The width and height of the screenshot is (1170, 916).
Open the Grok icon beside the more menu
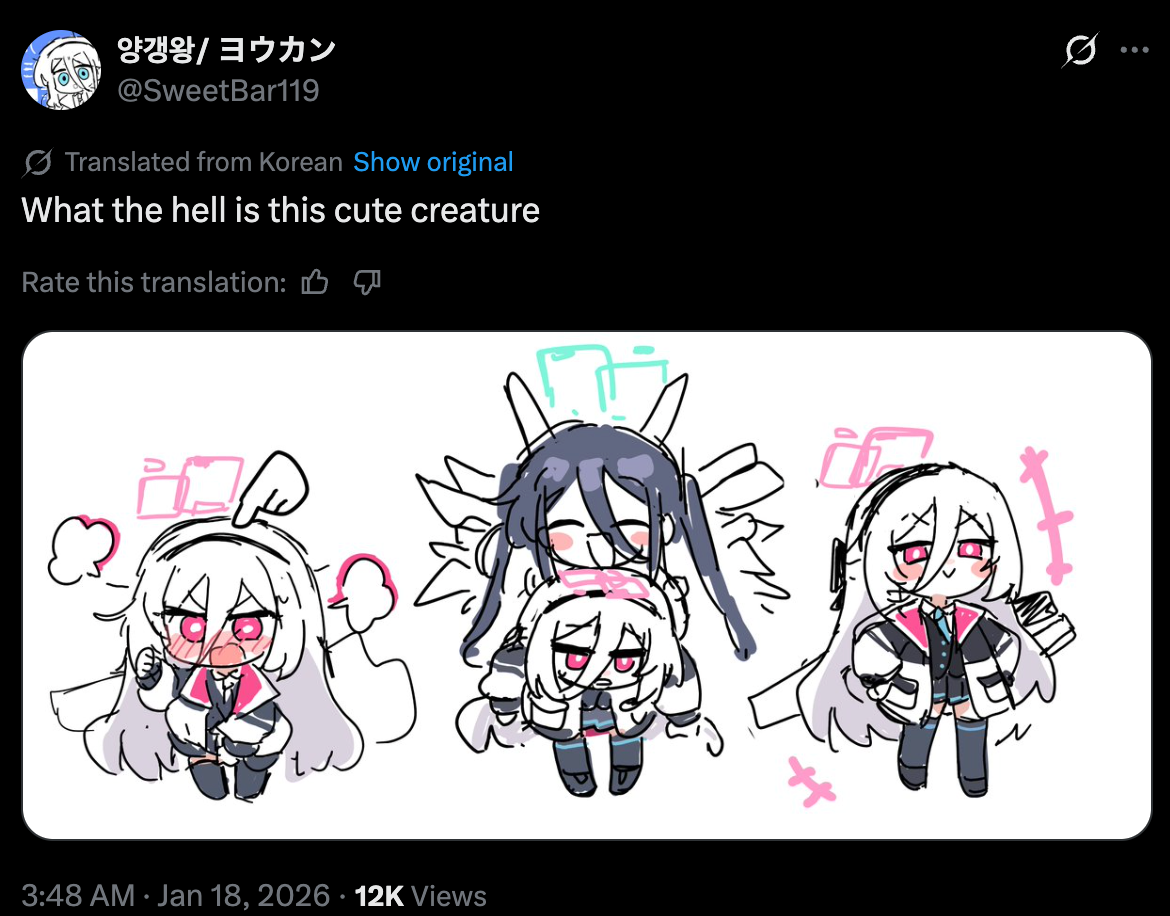pyautogui.click(x=1080, y=51)
